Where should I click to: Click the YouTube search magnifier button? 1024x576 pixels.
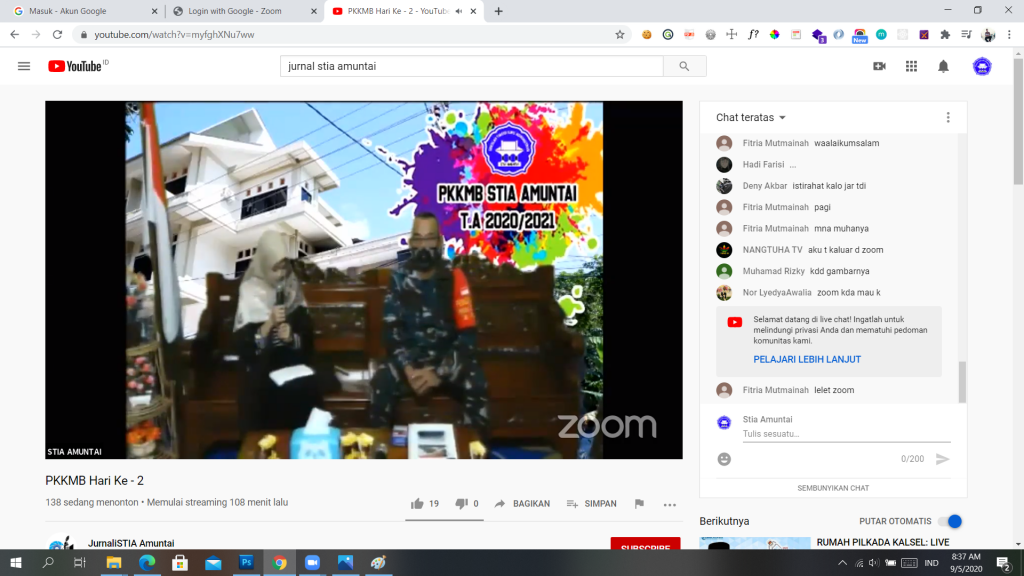[684, 66]
